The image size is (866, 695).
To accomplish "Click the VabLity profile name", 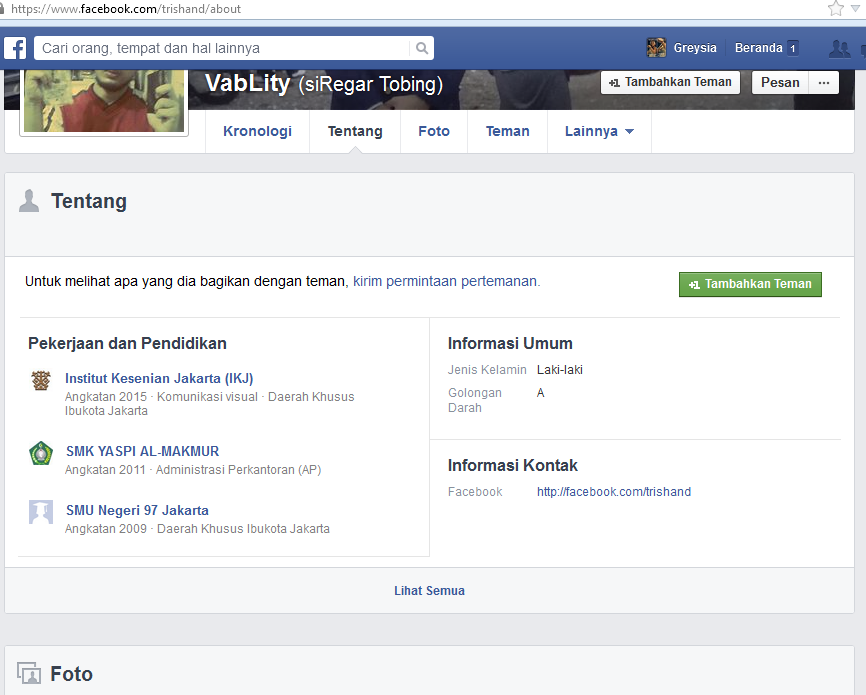I will point(247,83).
